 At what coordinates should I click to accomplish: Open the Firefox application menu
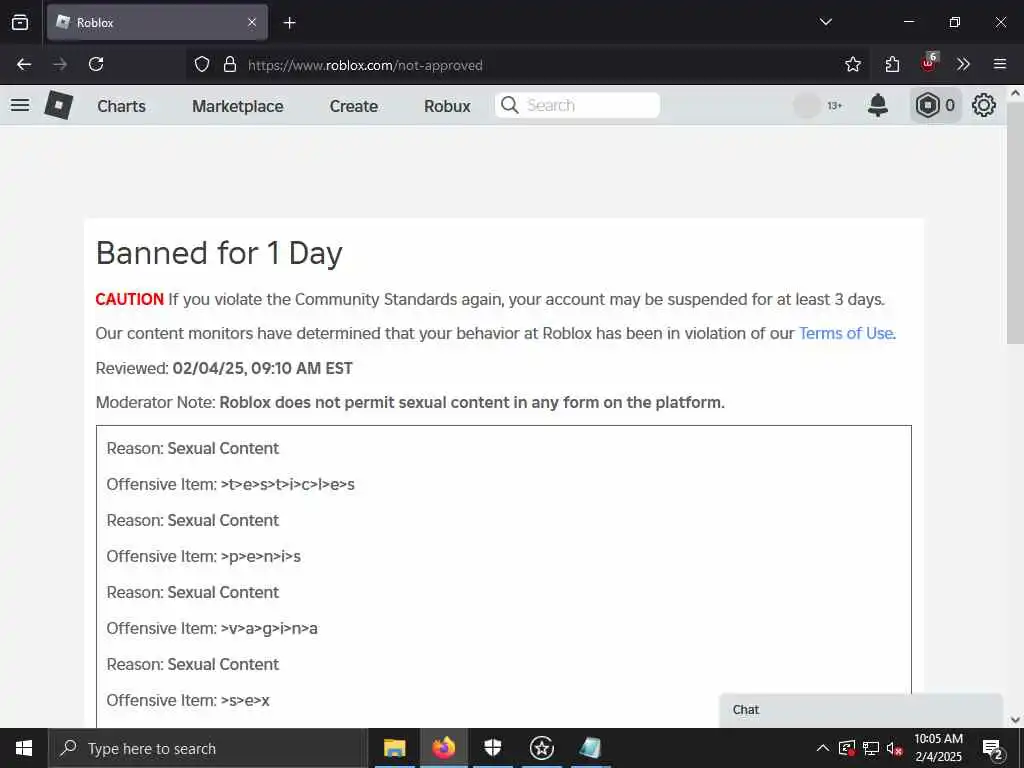[x=999, y=64]
